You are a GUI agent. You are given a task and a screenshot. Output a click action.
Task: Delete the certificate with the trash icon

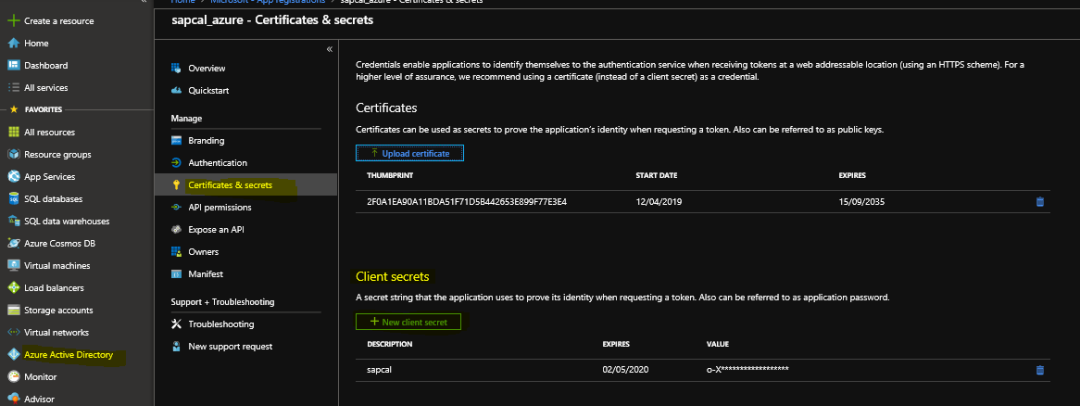click(x=1040, y=202)
